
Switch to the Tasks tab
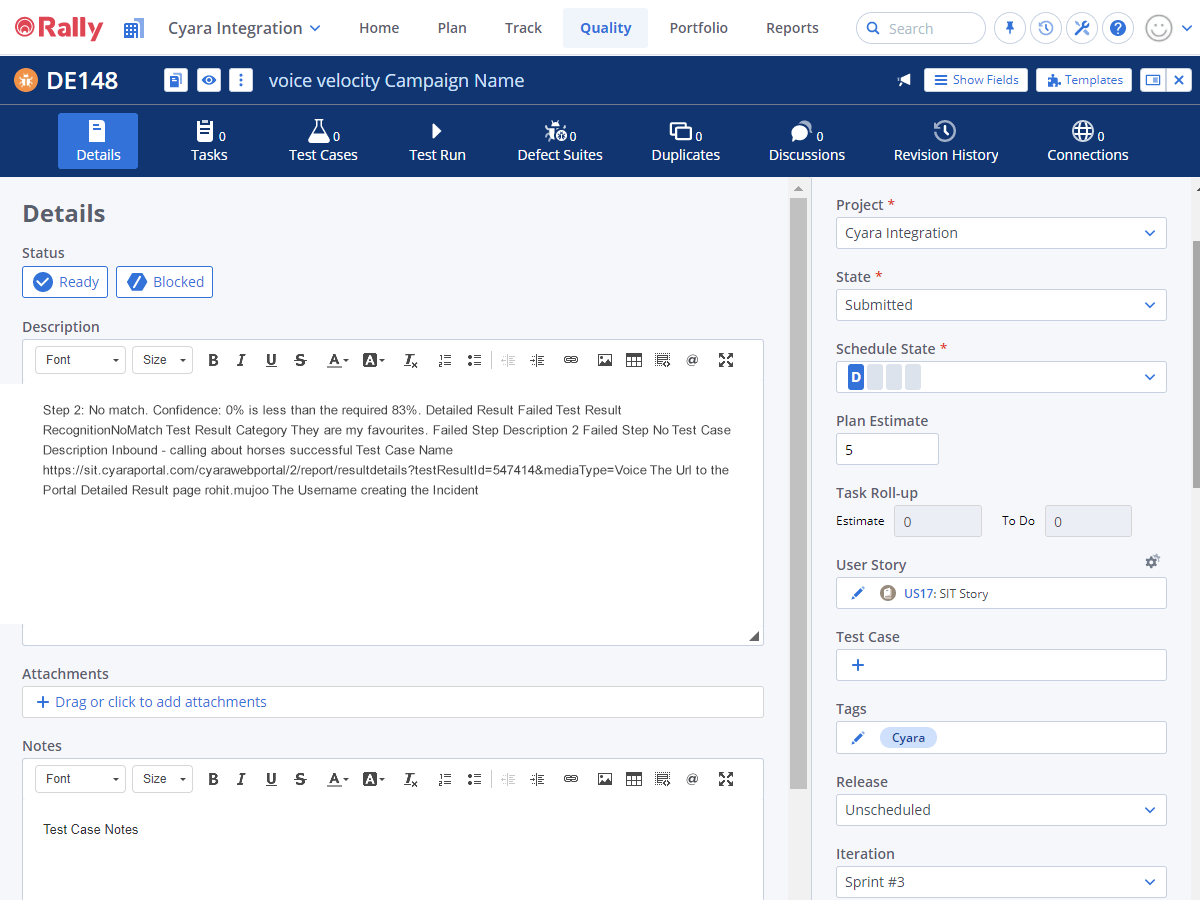click(x=209, y=141)
